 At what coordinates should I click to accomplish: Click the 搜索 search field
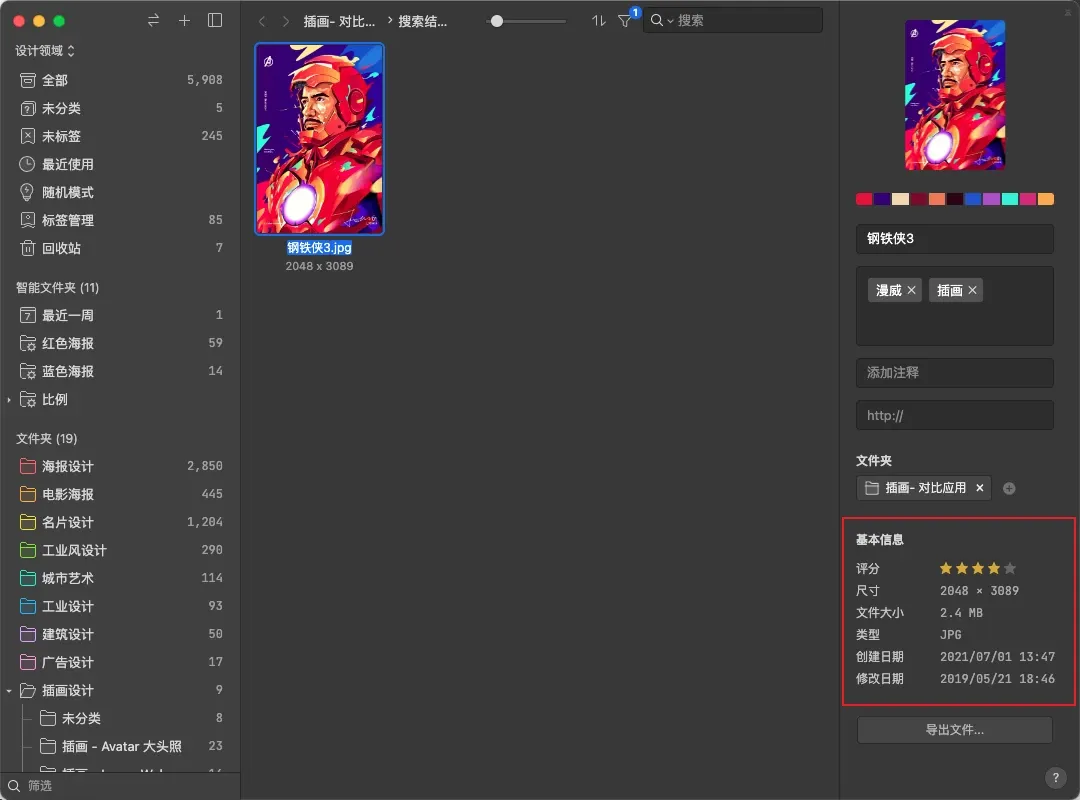click(733, 21)
